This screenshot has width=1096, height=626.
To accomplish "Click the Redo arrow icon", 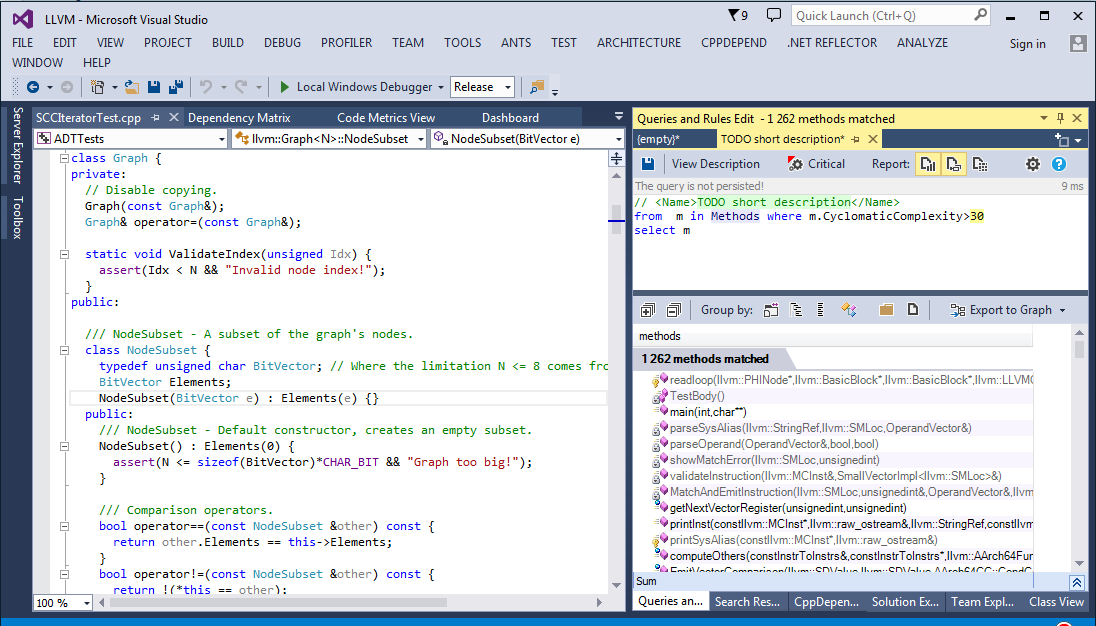I will point(241,87).
